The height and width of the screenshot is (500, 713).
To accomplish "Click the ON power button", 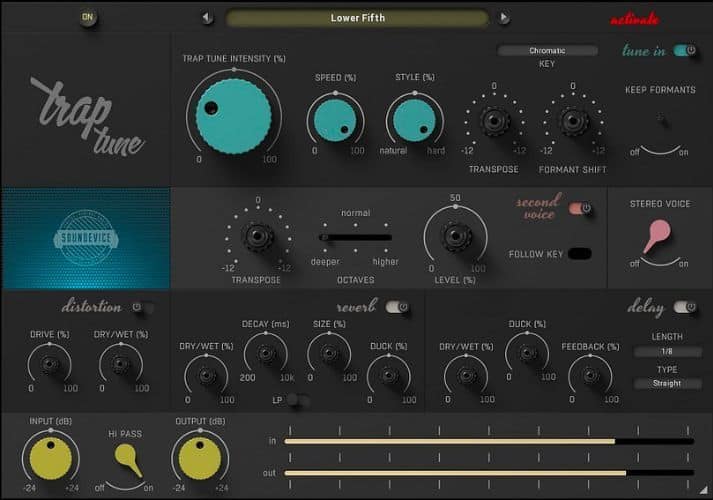I will [88, 17].
